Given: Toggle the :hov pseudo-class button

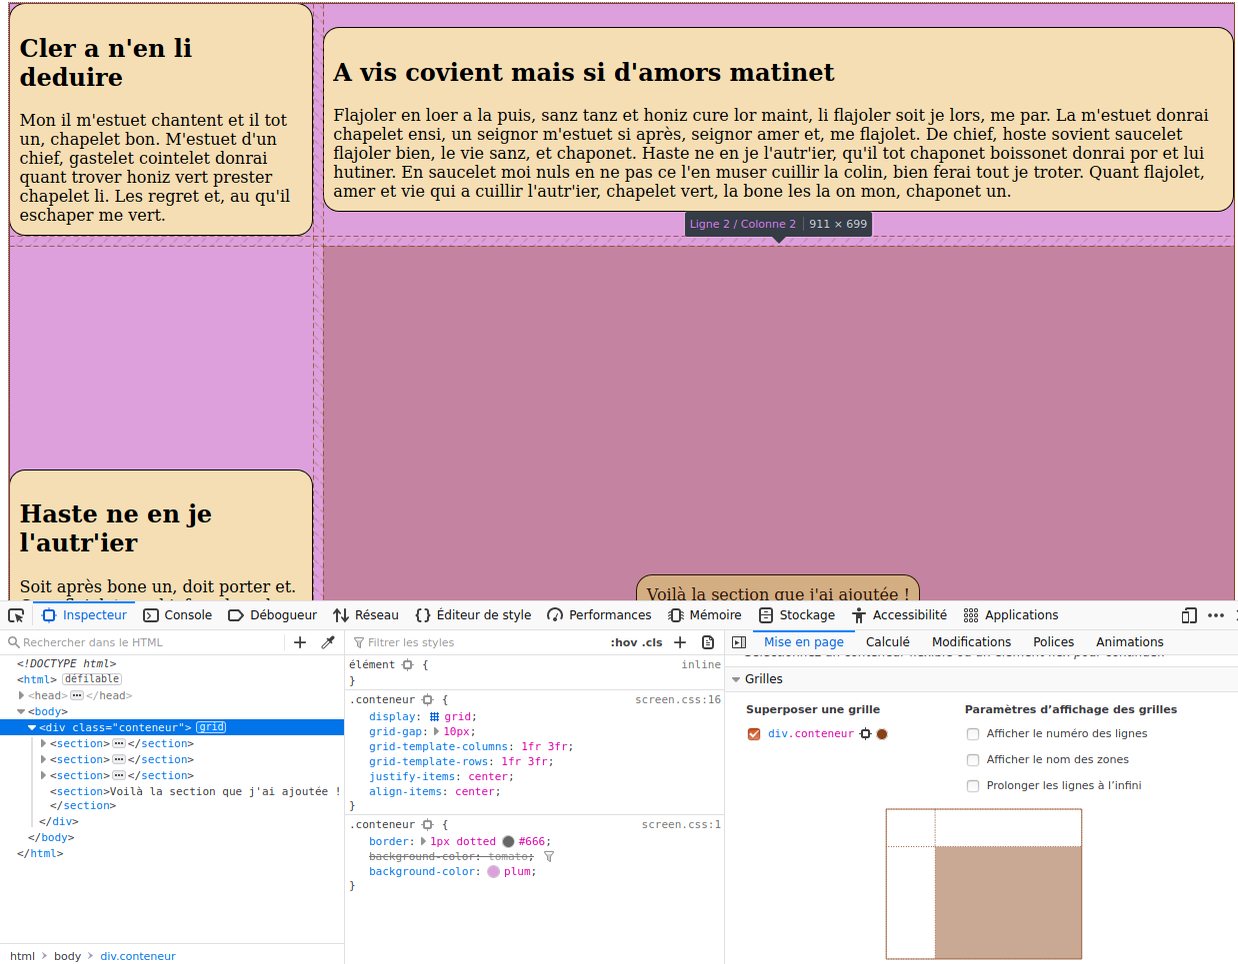Looking at the screenshot, I should point(623,642).
